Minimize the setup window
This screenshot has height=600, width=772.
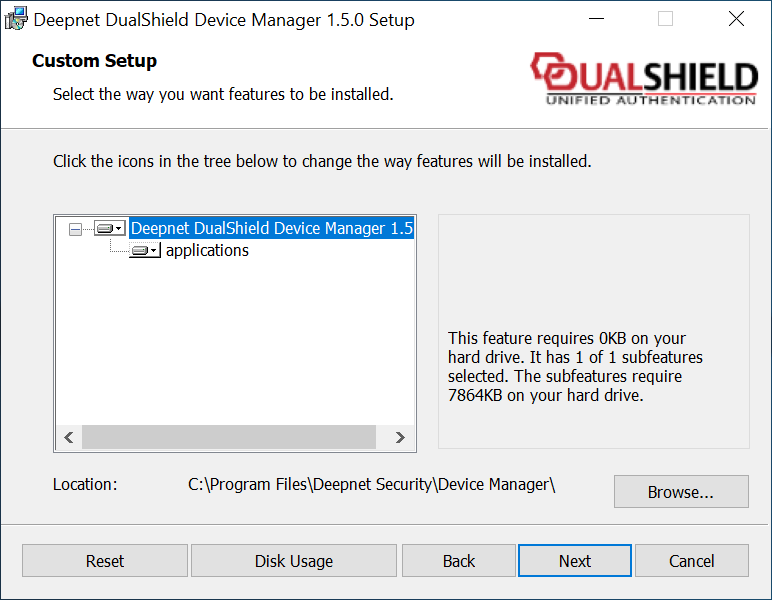click(x=596, y=19)
